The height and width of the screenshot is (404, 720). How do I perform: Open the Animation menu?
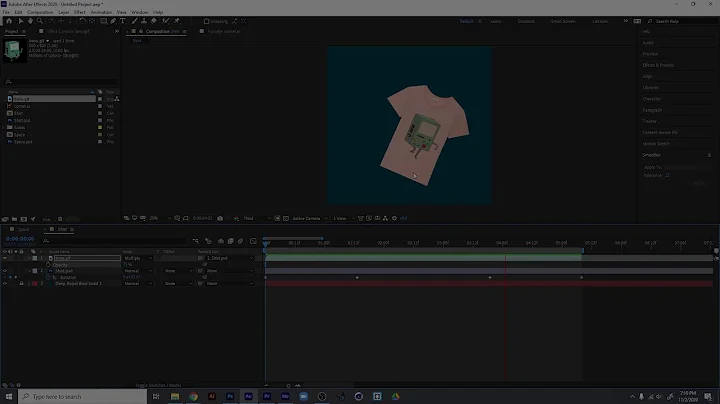coord(101,12)
